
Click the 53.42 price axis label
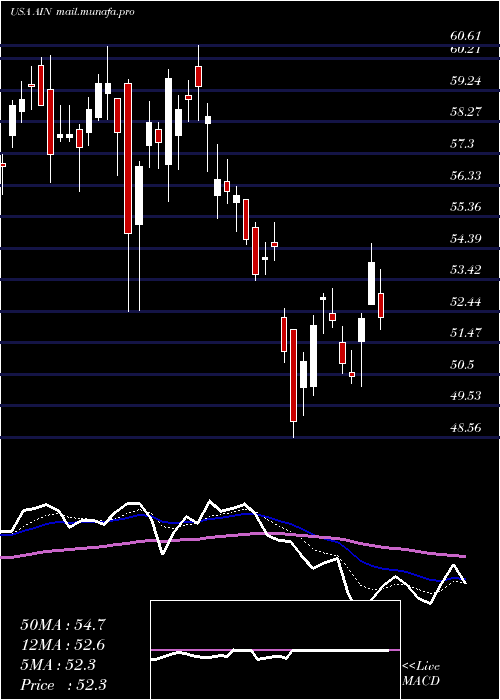click(x=466, y=270)
